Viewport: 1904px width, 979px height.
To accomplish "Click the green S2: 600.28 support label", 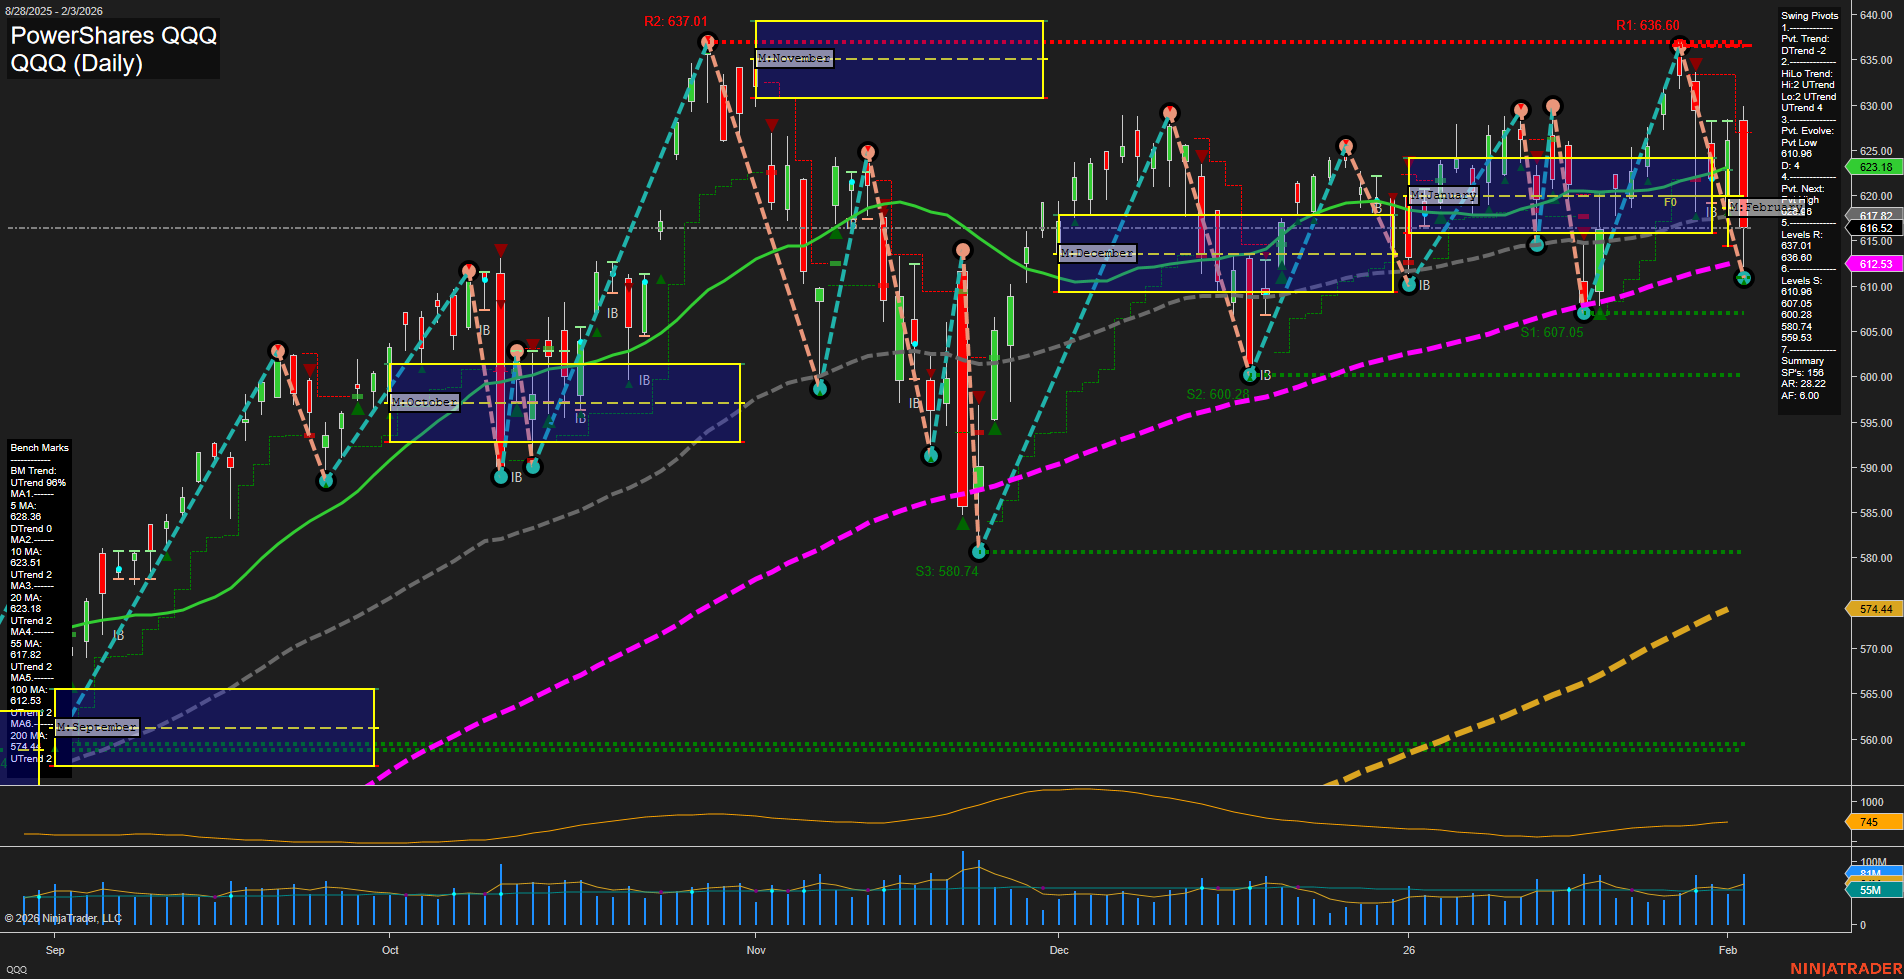I will click(x=1216, y=394).
